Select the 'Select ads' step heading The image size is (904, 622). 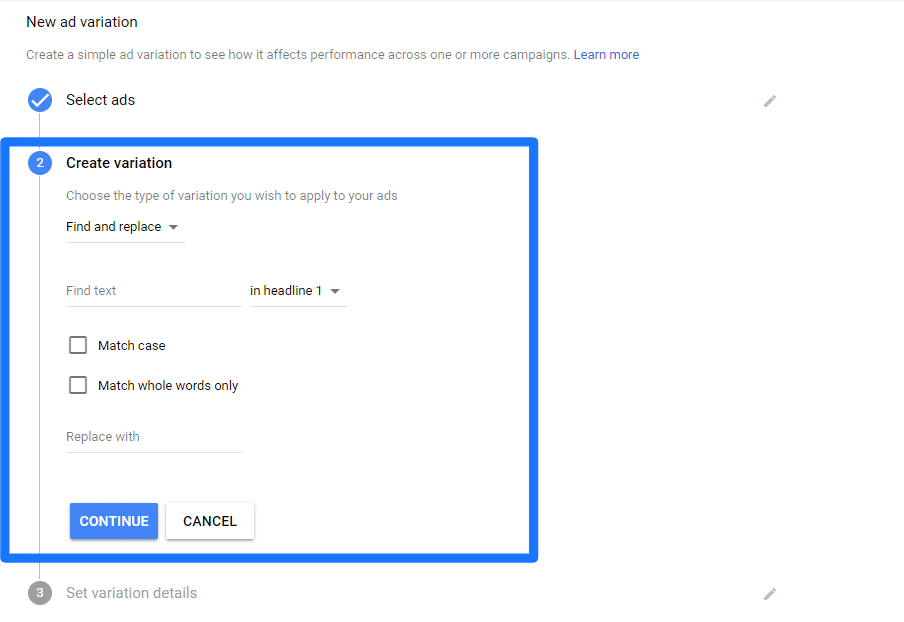[x=100, y=100]
